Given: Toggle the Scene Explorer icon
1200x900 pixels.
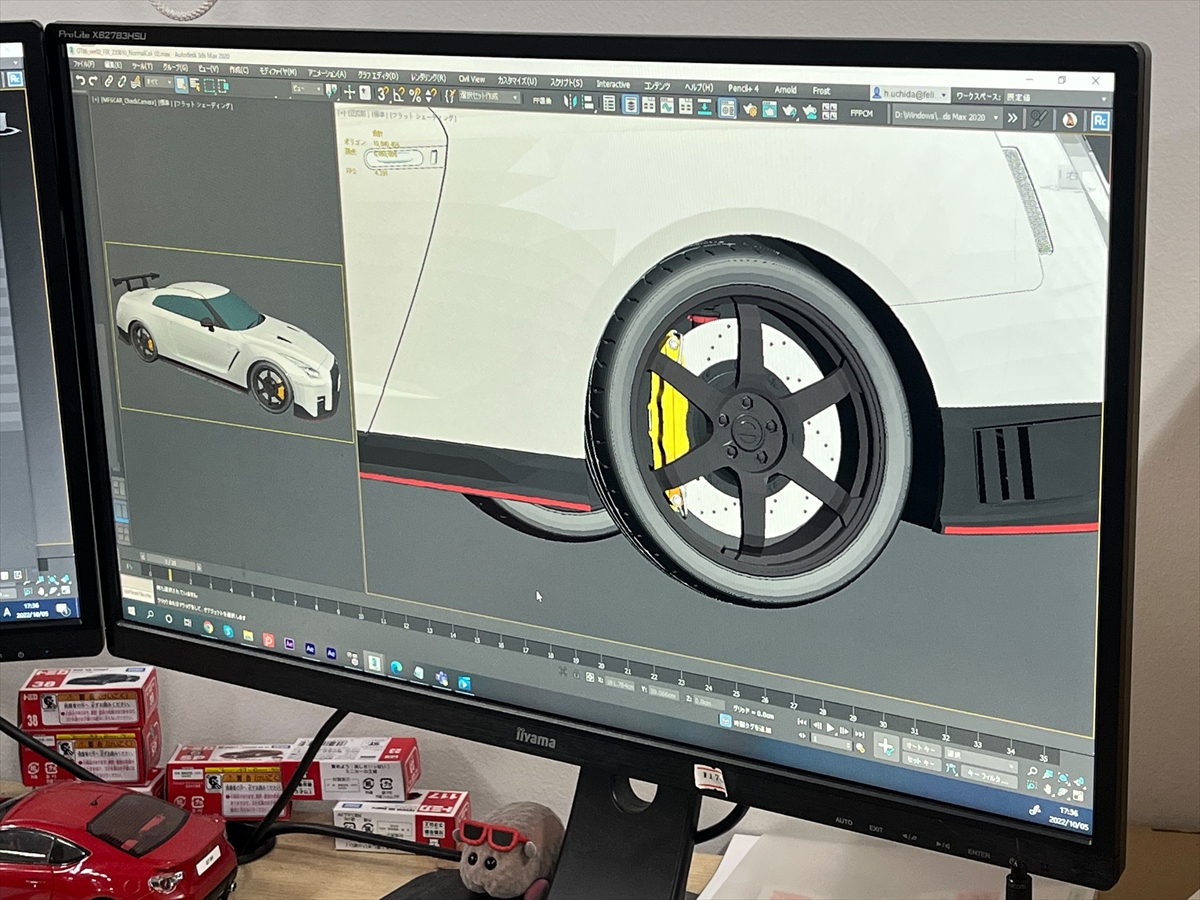Looking at the screenshot, I should pyautogui.click(x=609, y=103).
